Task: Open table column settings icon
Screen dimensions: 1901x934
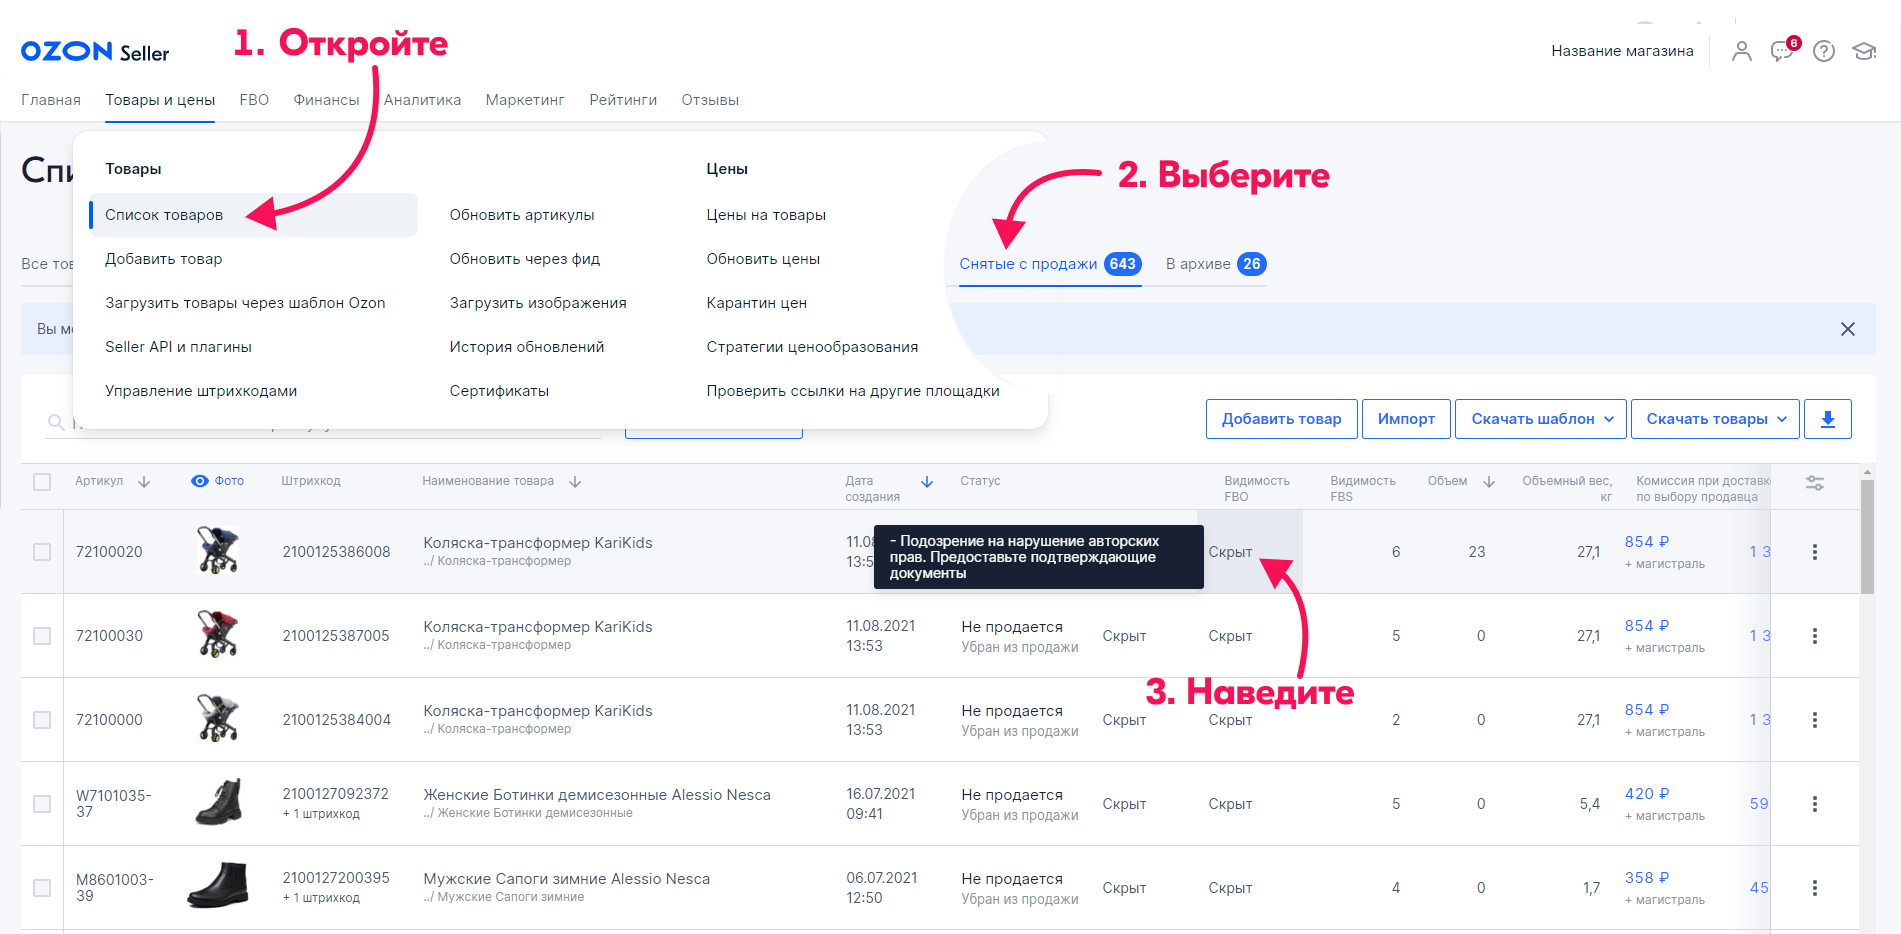Action: 1814,483
